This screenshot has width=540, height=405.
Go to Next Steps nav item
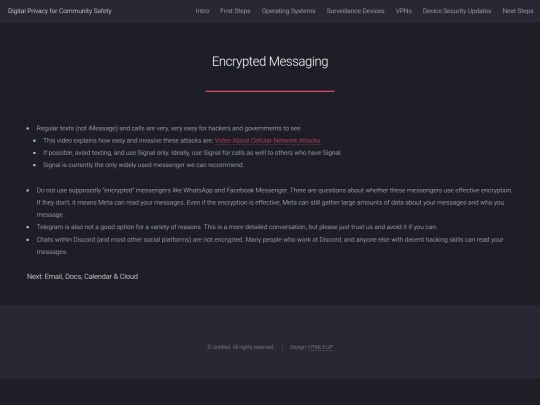coord(518,11)
